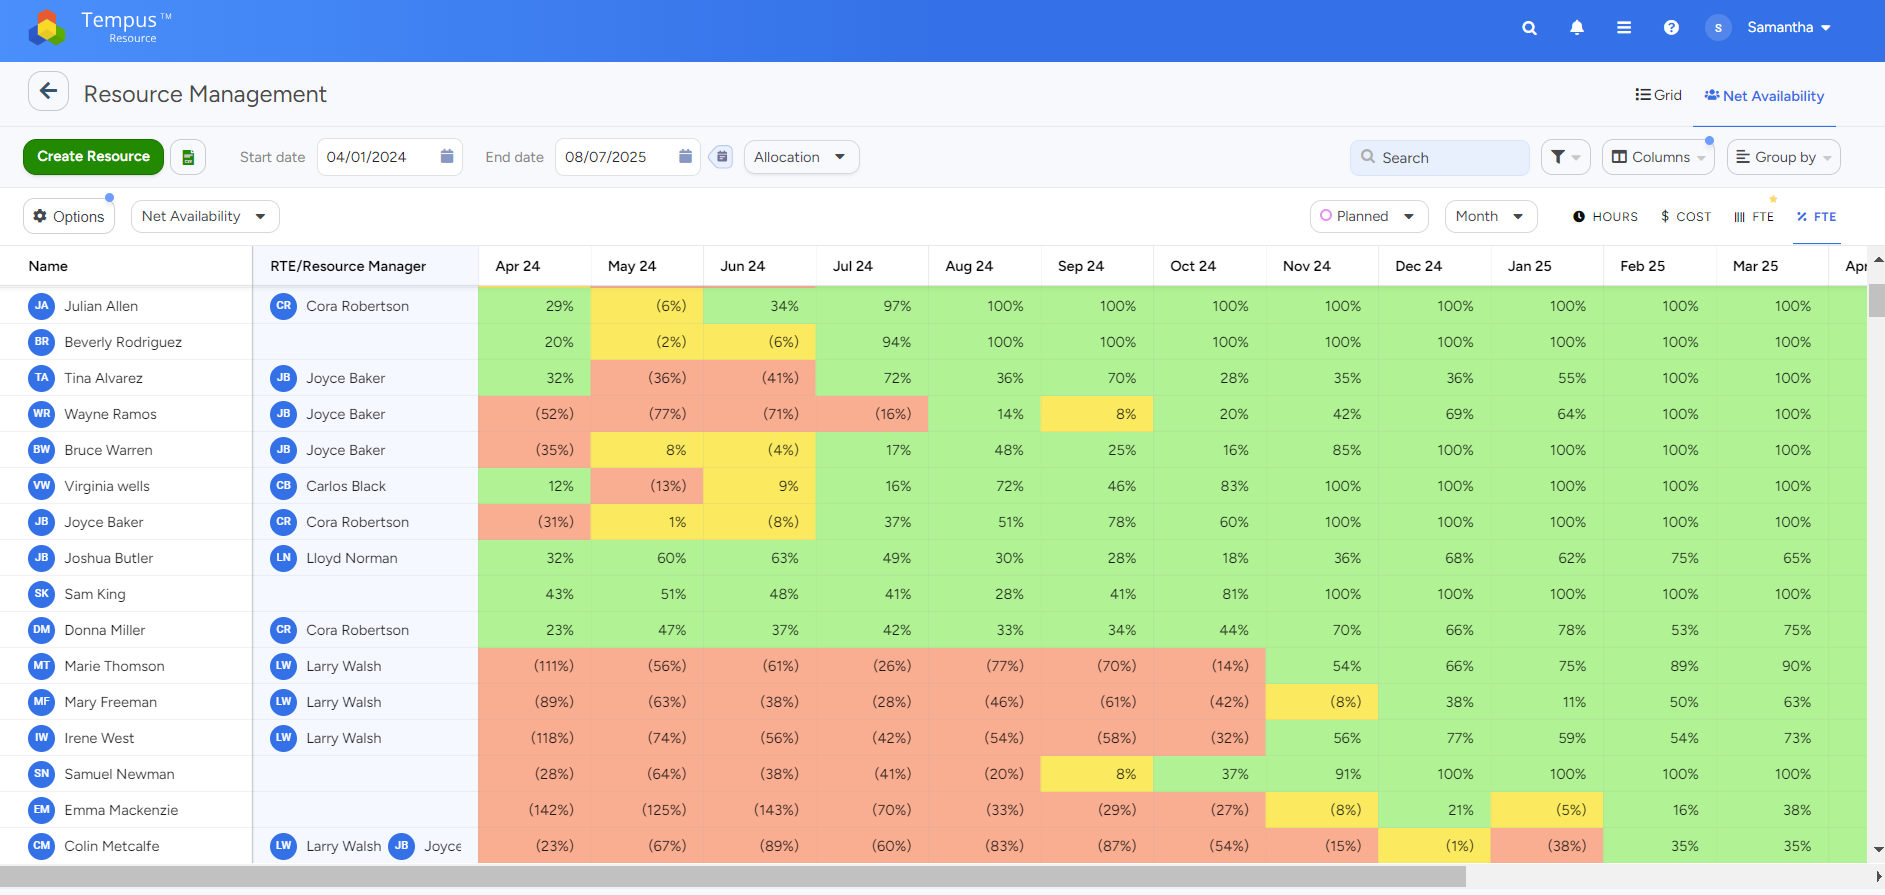Open the Options button

[x=69, y=217]
